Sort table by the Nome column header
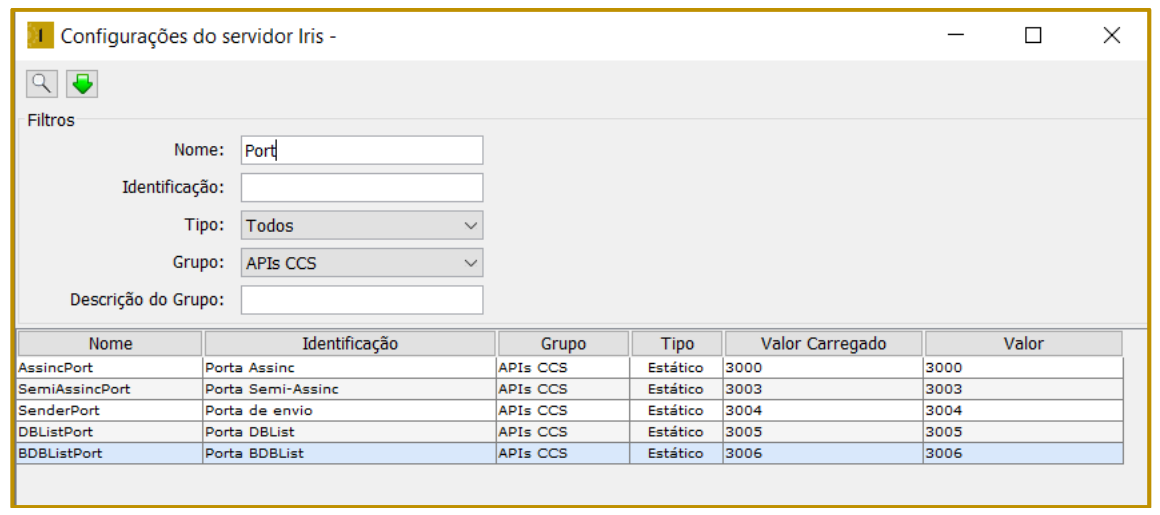 110,344
